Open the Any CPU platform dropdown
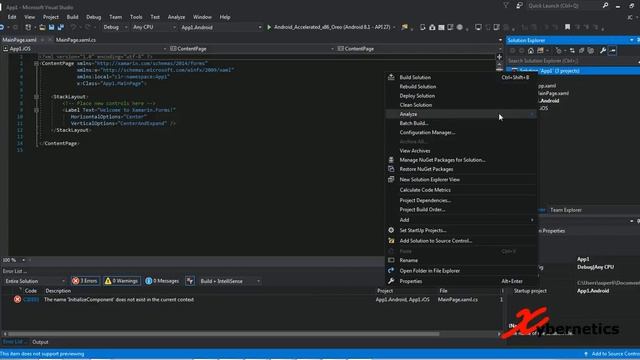 (154, 27)
